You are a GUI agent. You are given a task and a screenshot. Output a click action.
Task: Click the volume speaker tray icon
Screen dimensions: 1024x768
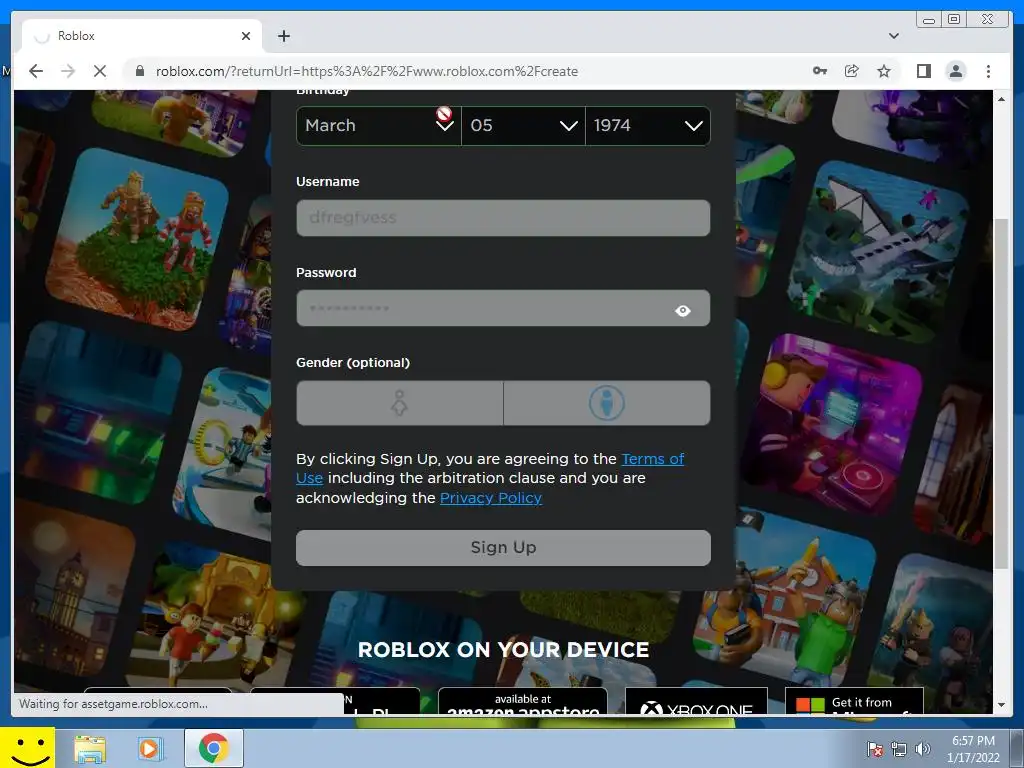923,749
